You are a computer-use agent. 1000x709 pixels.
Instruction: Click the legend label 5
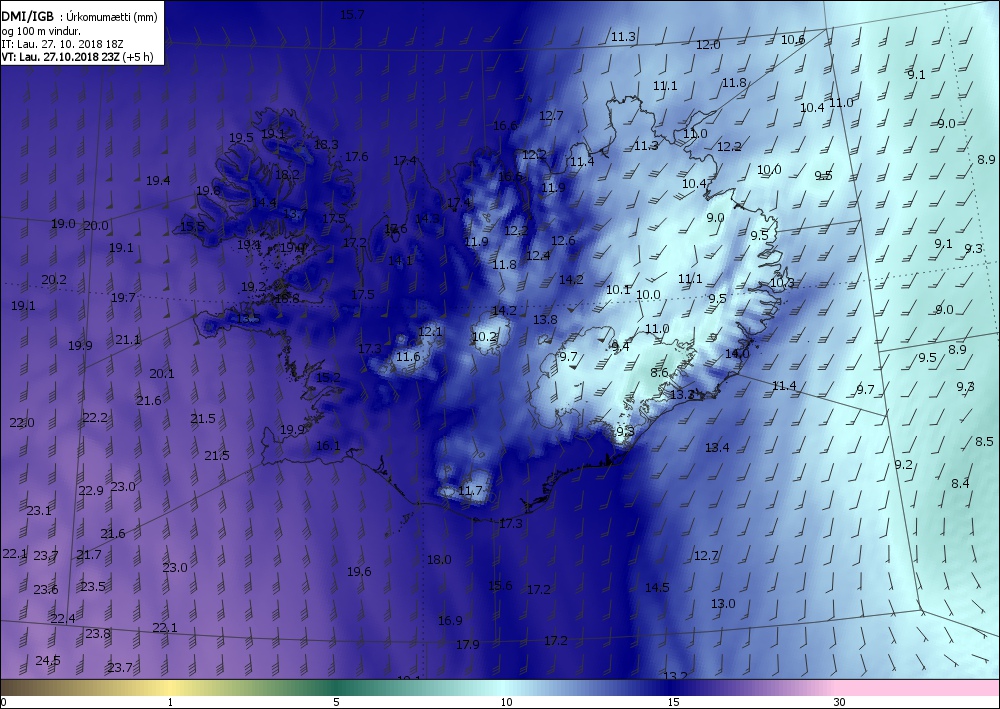tap(336, 703)
